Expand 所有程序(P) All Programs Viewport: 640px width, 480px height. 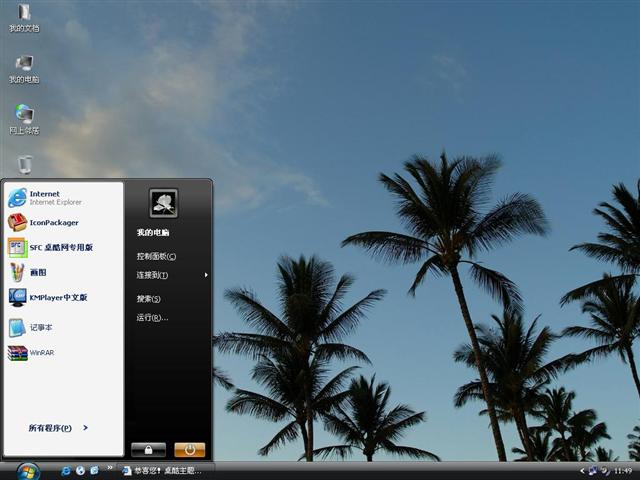click(x=58, y=428)
